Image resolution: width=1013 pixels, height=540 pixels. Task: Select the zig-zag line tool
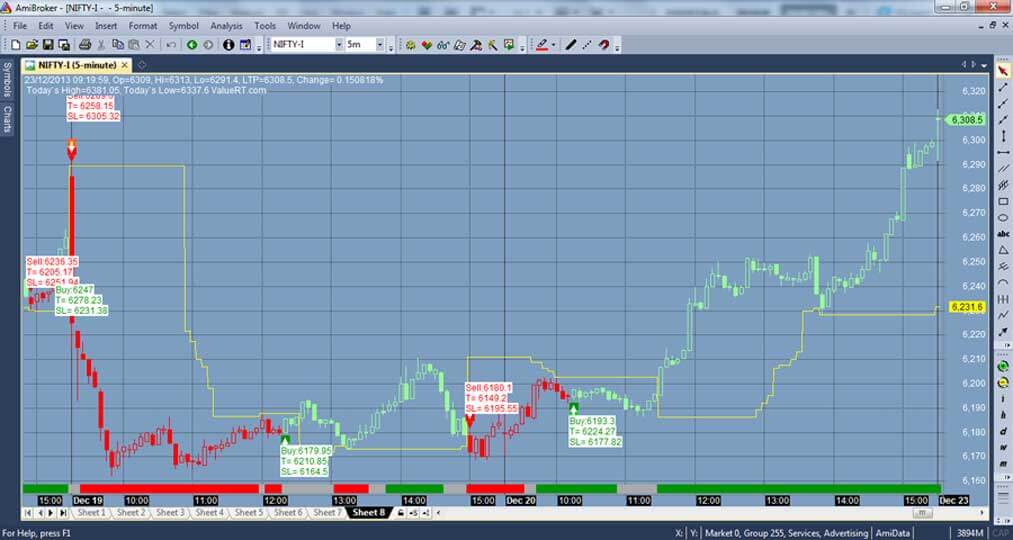pos(1003,315)
